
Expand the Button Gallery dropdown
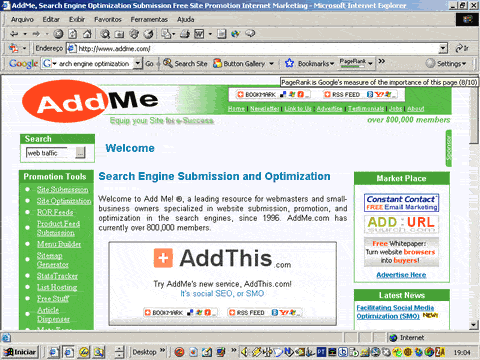tap(271, 63)
